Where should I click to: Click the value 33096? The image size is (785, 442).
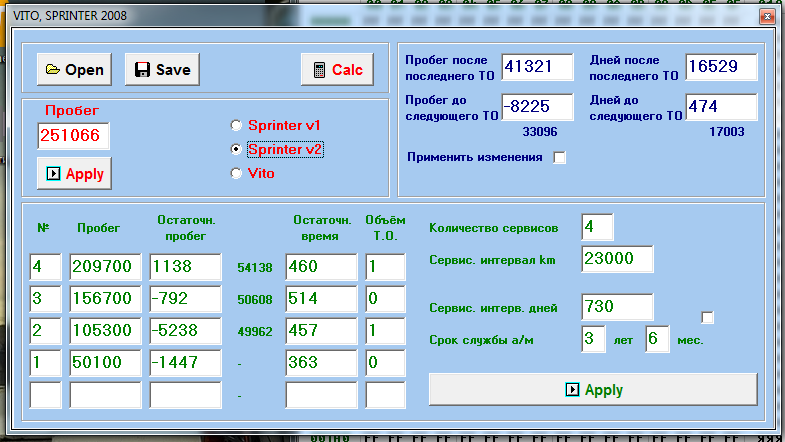[x=540, y=132]
